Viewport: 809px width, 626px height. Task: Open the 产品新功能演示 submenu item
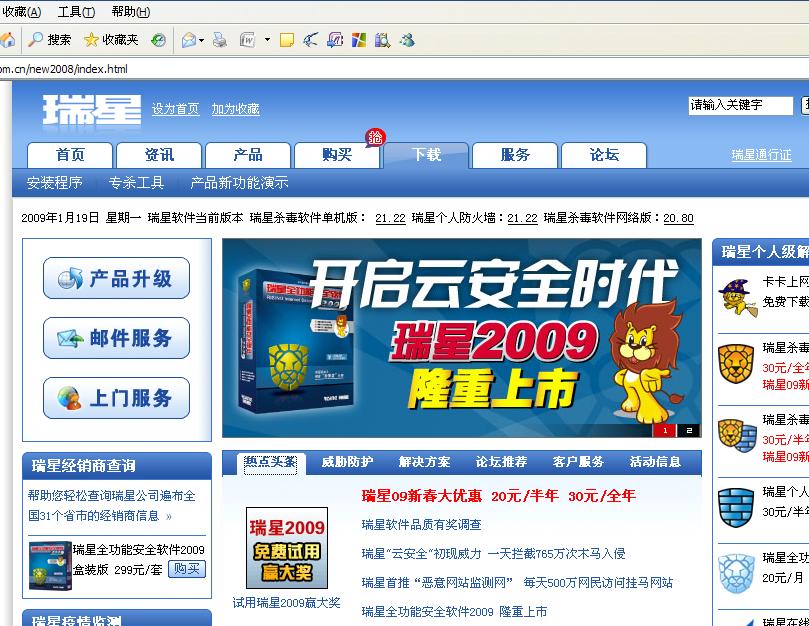tap(239, 183)
